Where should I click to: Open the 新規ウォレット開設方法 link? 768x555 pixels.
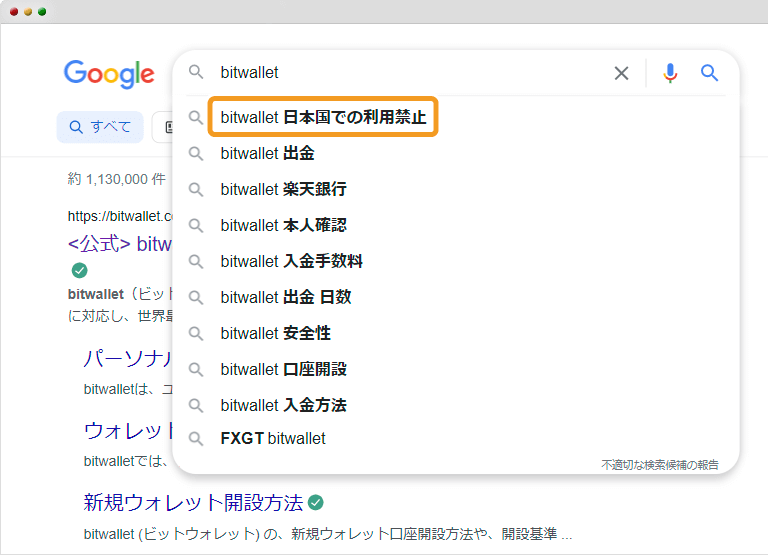coord(193,503)
